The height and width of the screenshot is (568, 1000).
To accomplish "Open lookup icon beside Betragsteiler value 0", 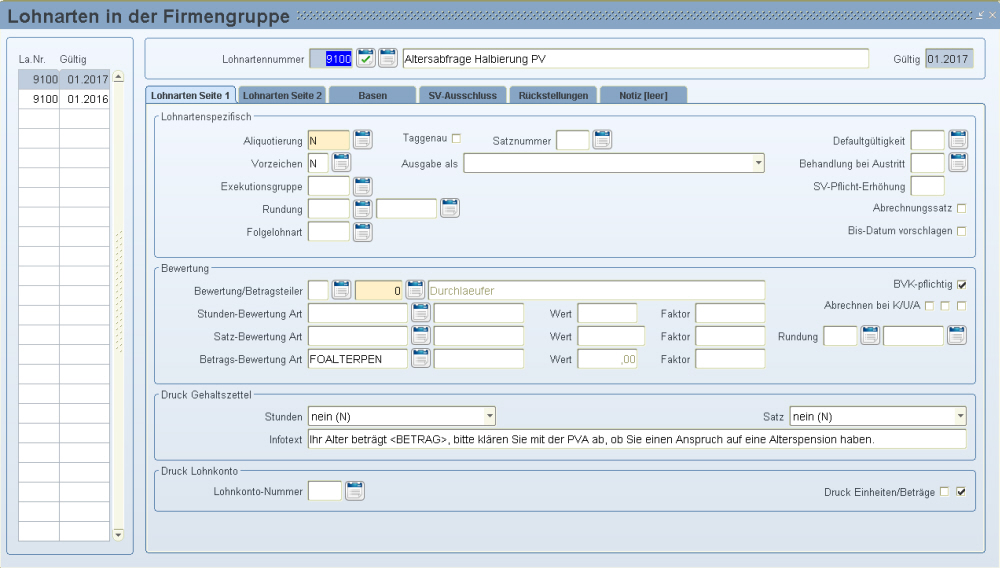I will [415, 290].
